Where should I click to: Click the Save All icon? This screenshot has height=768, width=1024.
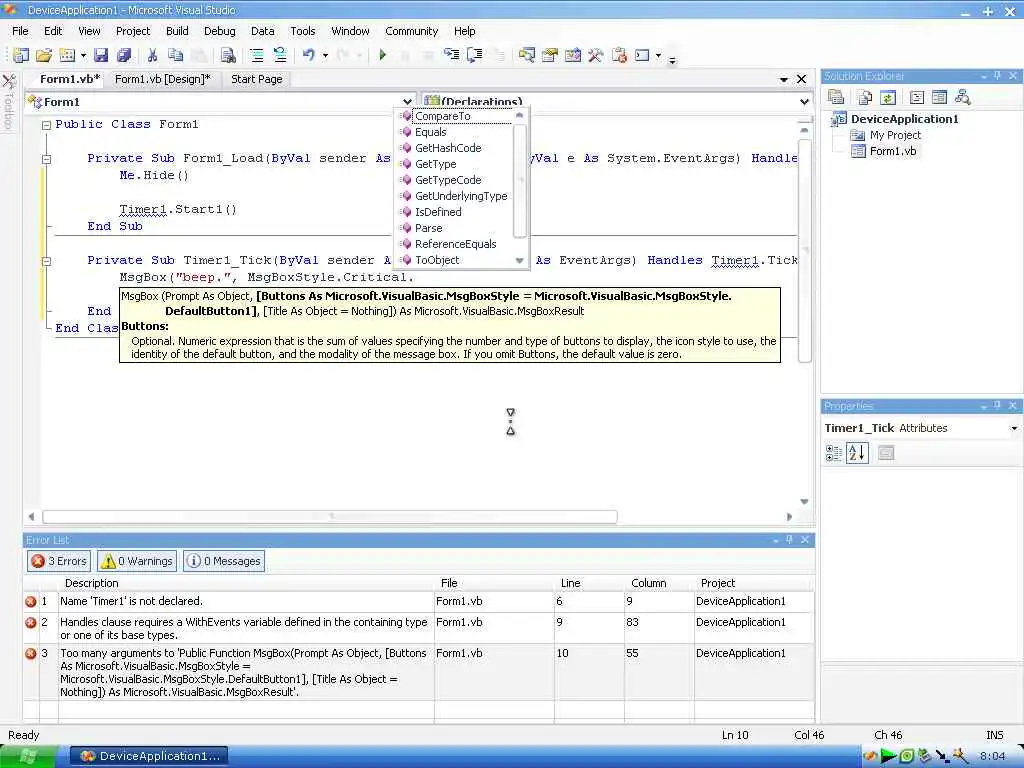[x=123, y=56]
